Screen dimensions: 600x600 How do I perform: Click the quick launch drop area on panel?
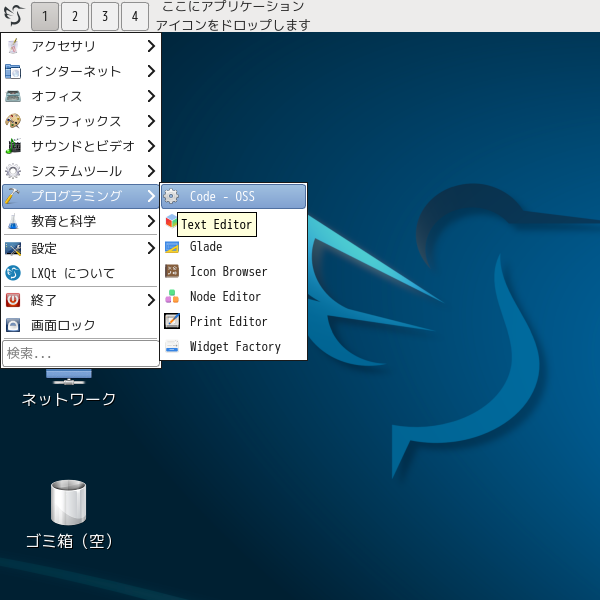[x=233, y=16]
